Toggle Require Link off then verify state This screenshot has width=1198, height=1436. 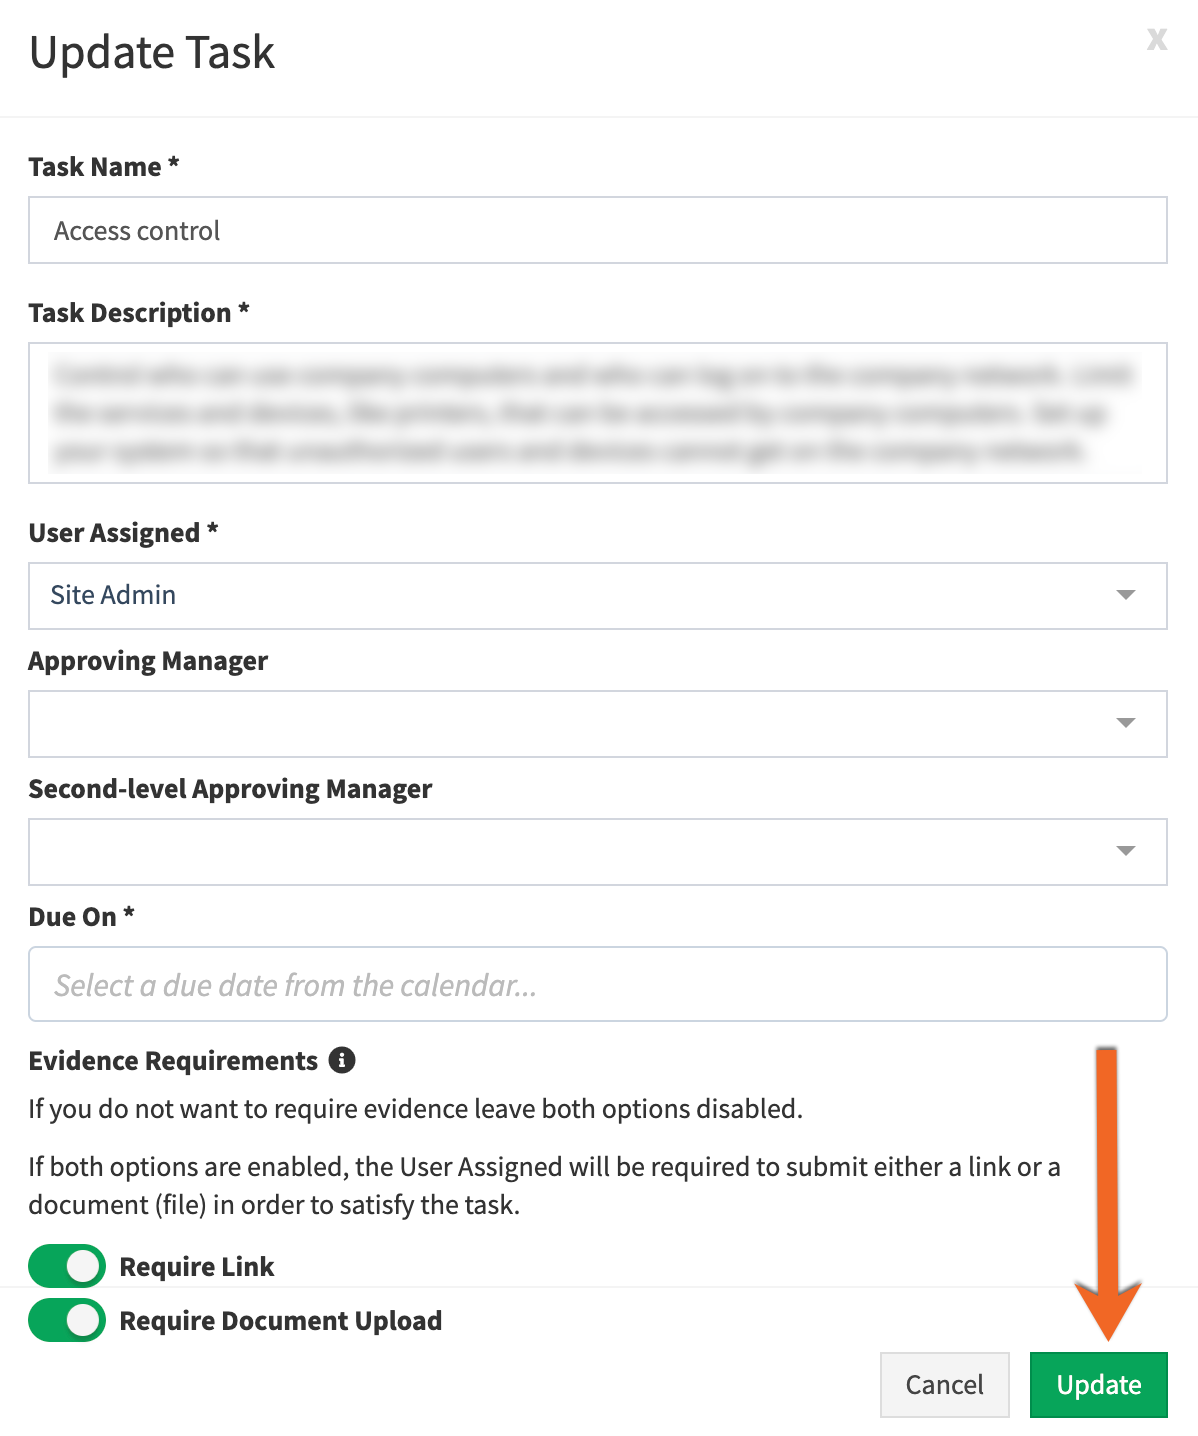(65, 1266)
